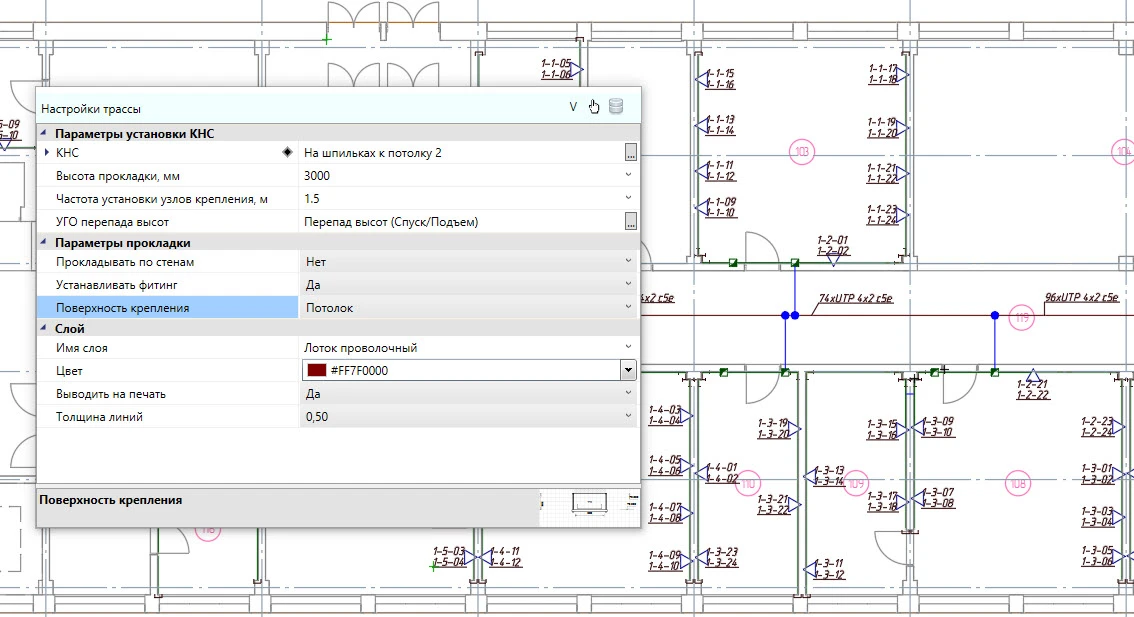1134x617 pixels.
Task: Click the mounting surface preview thumbnail
Action: [589, 506]
